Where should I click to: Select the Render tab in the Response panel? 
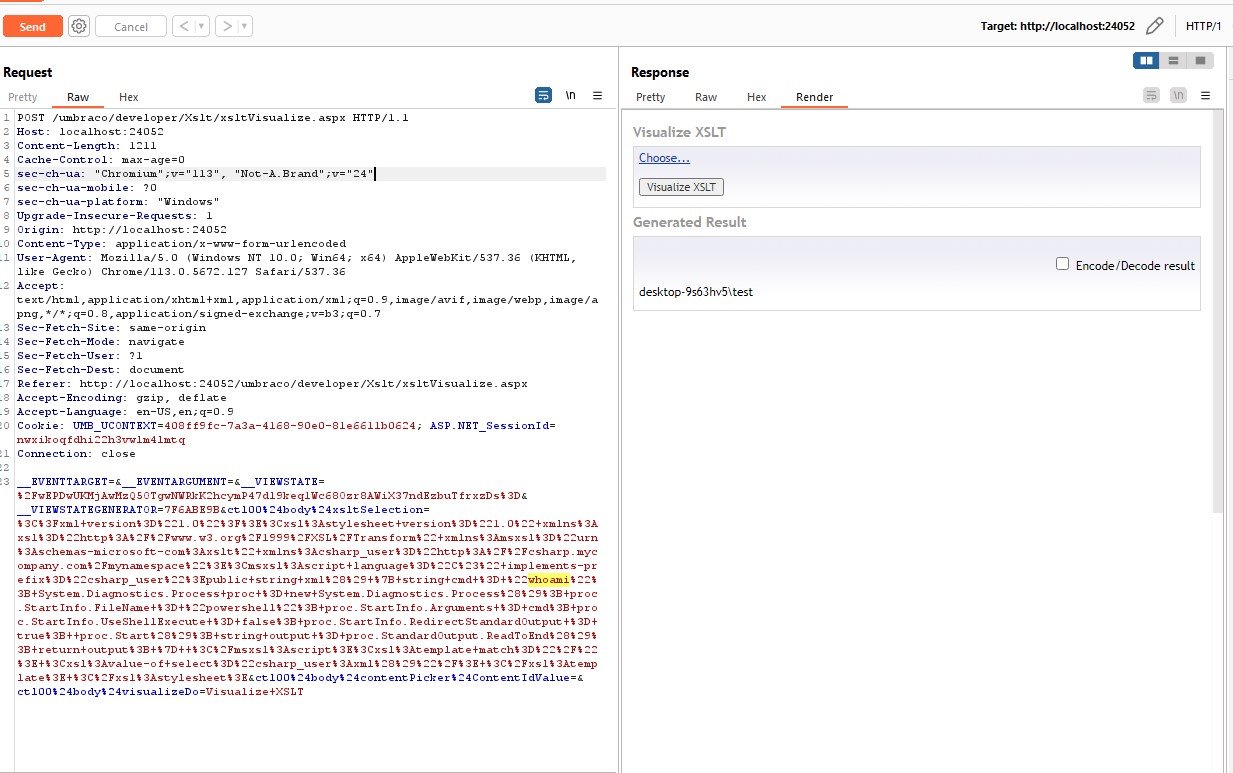(814, 97)
